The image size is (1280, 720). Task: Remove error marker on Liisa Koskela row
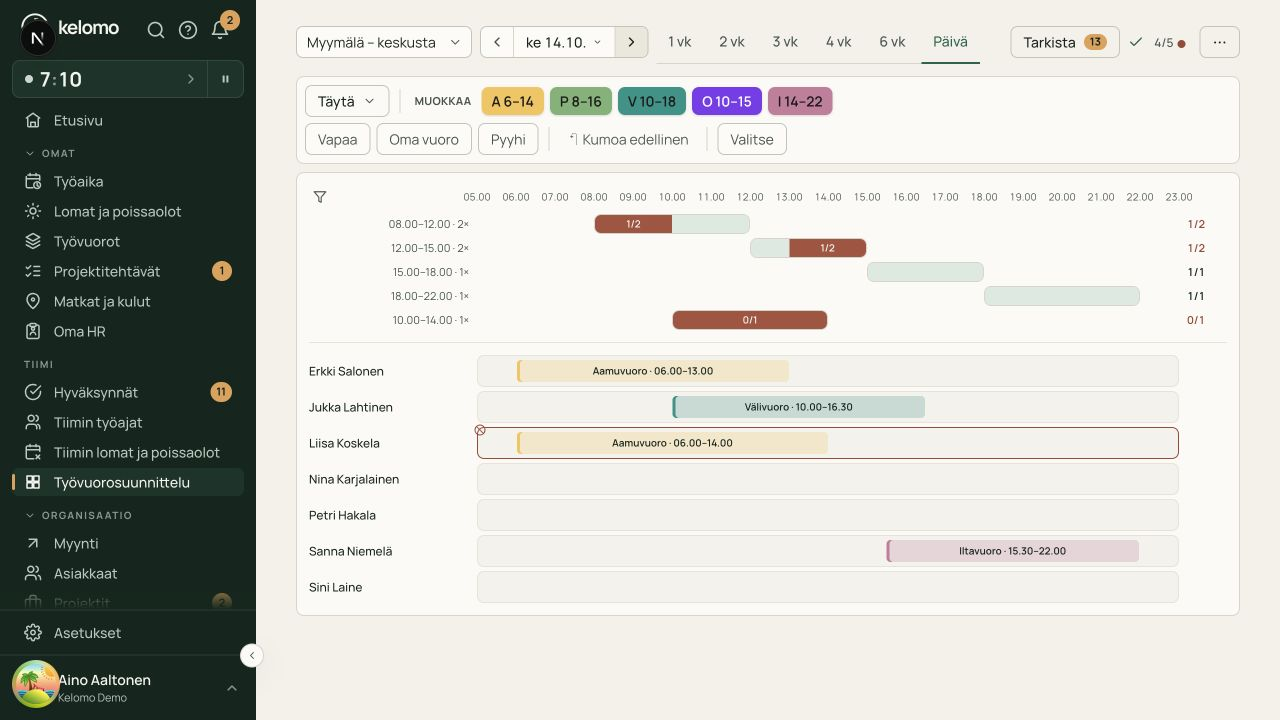480,430
